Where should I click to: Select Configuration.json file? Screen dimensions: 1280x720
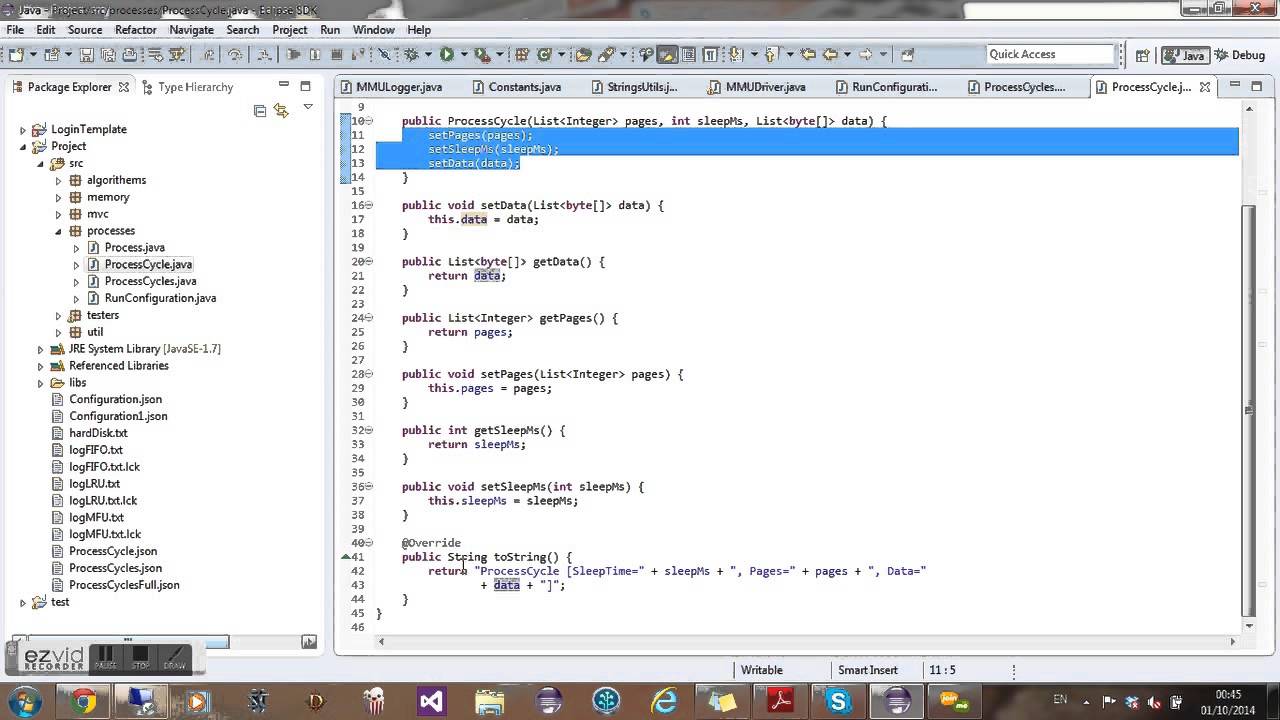(x=115, y=399)
